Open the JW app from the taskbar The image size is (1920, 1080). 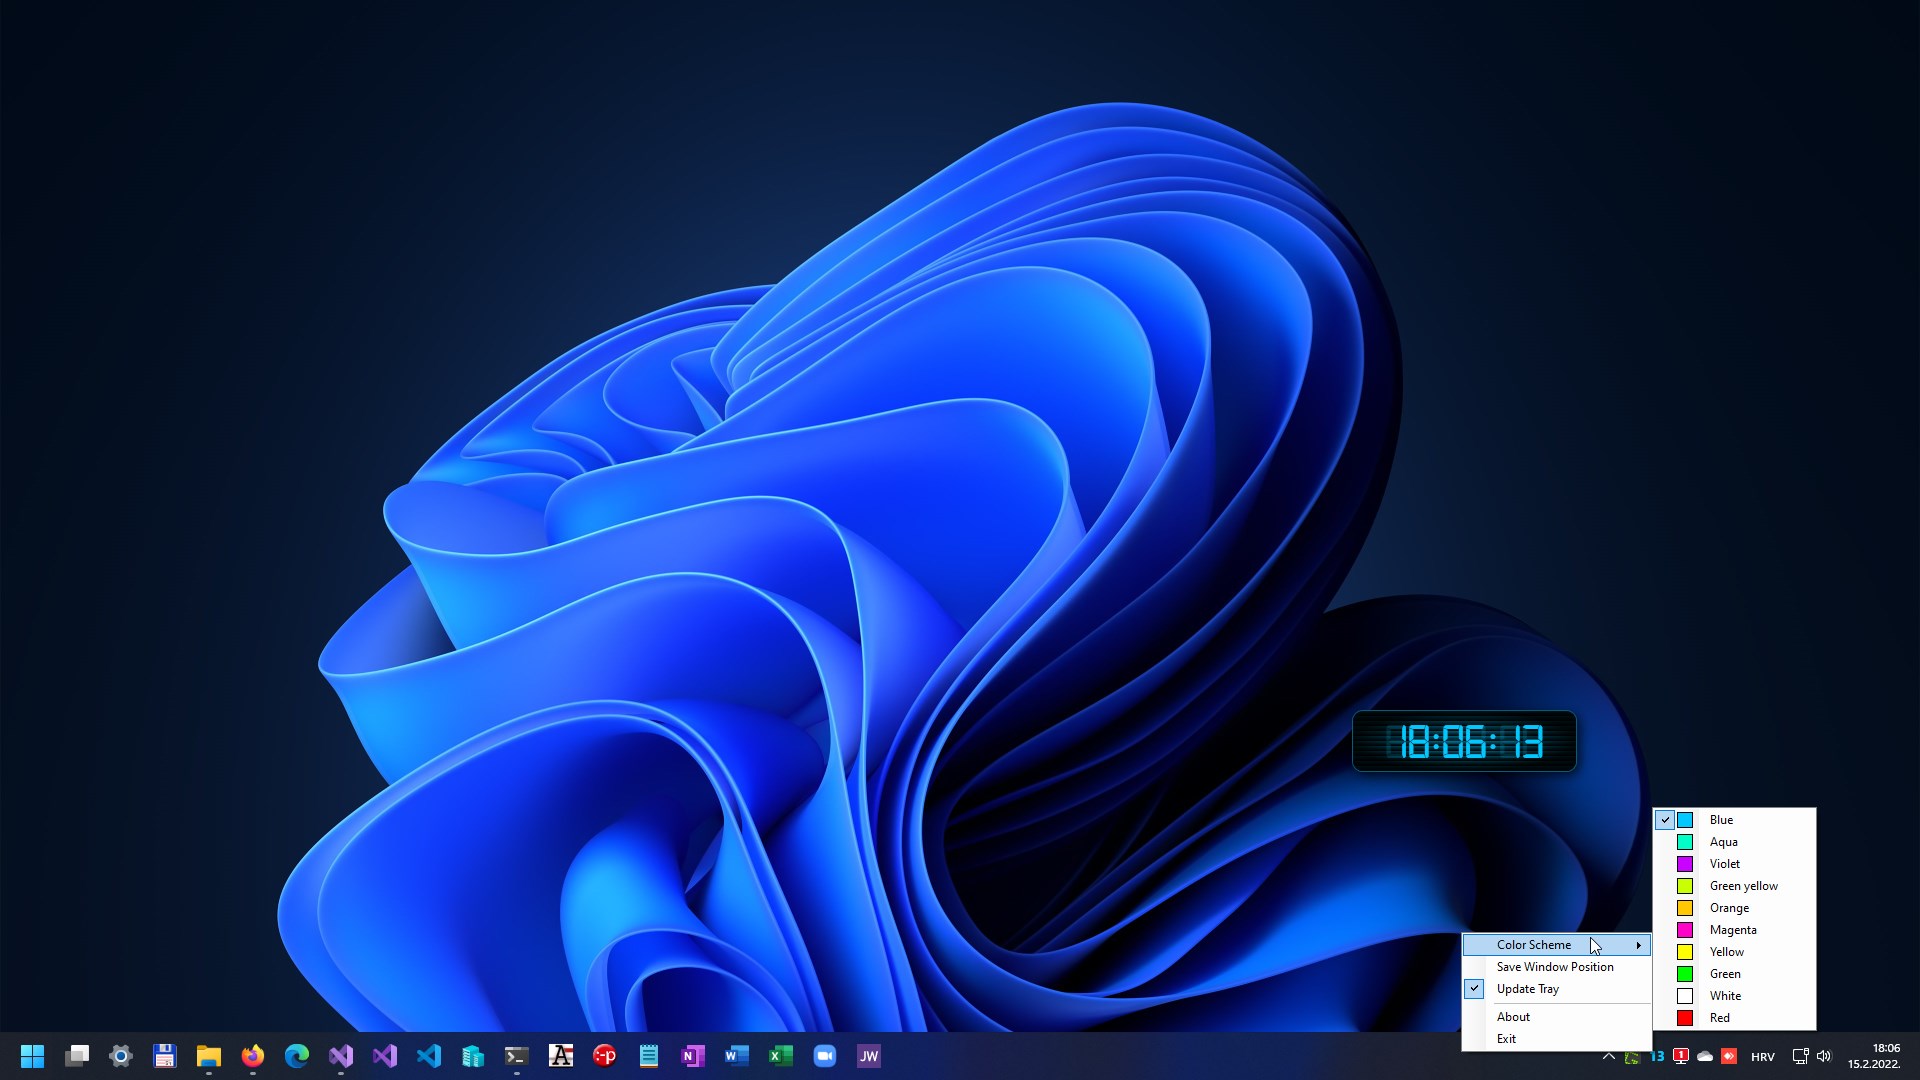pos(869,1056)
